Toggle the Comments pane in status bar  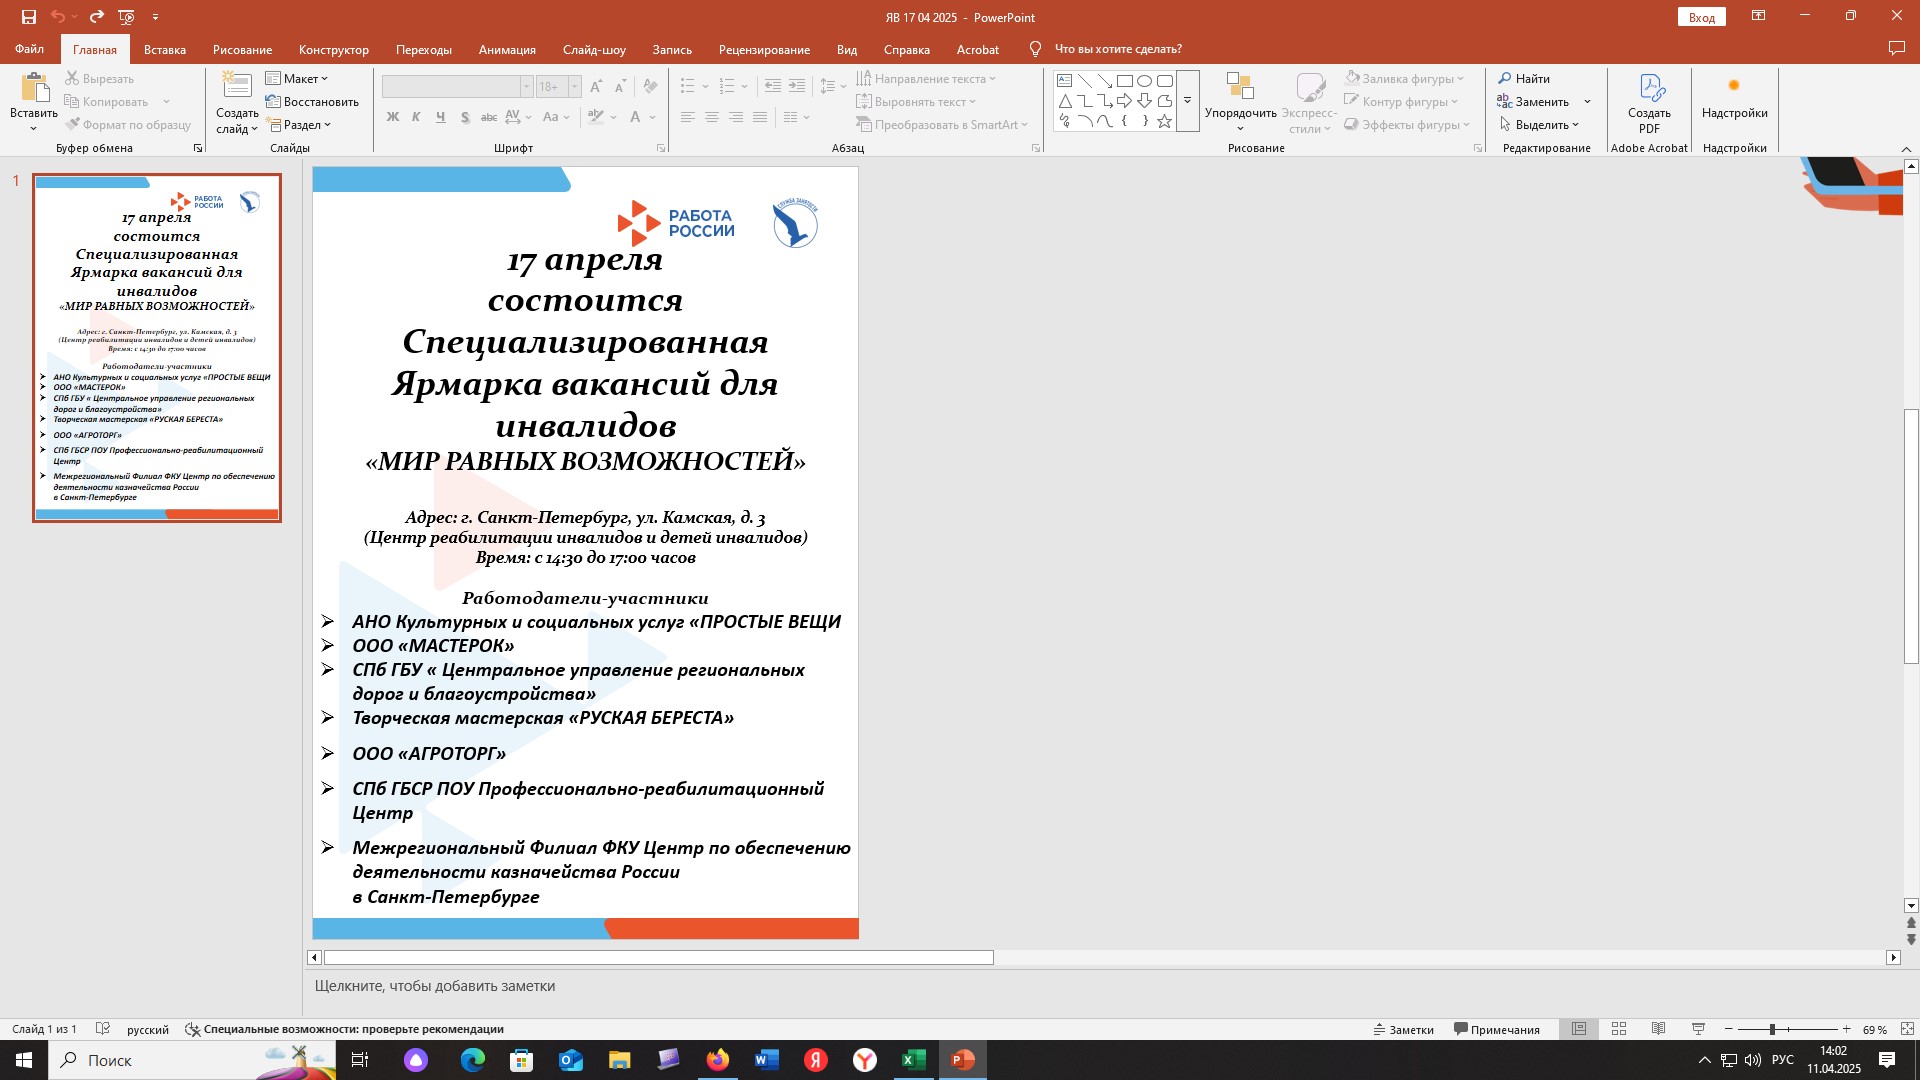(1497, 1029)
